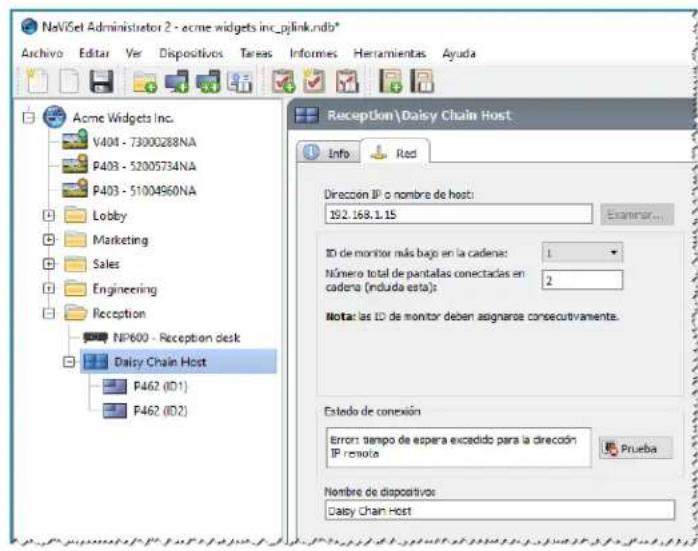Click the task clipboard with red mark icon

point(347,81)
